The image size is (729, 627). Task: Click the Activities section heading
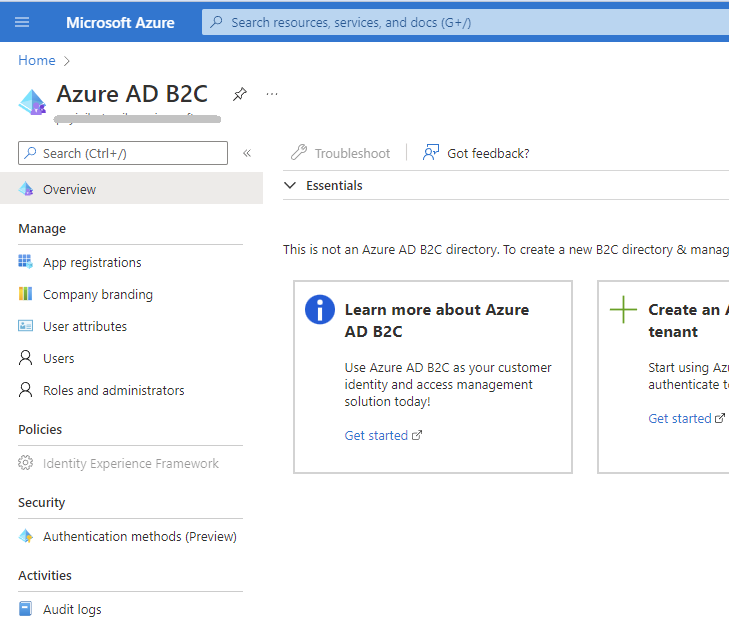45,575
